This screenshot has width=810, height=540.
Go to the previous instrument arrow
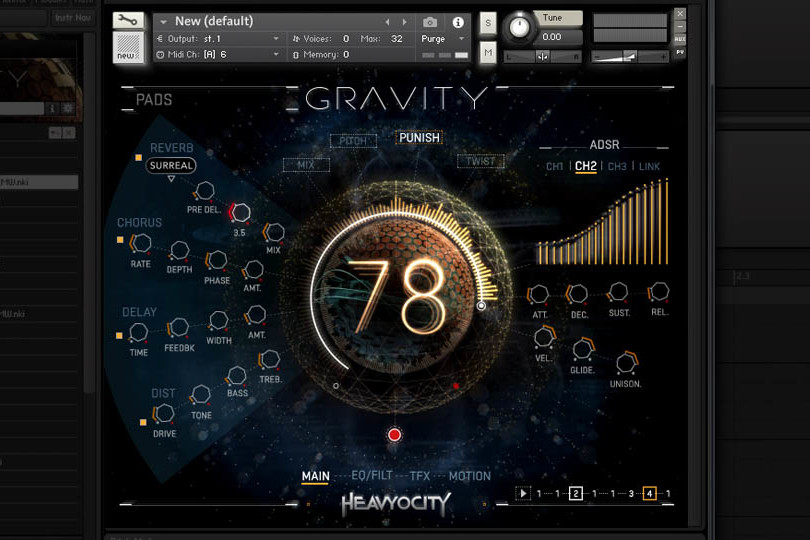tap(387, 22)
